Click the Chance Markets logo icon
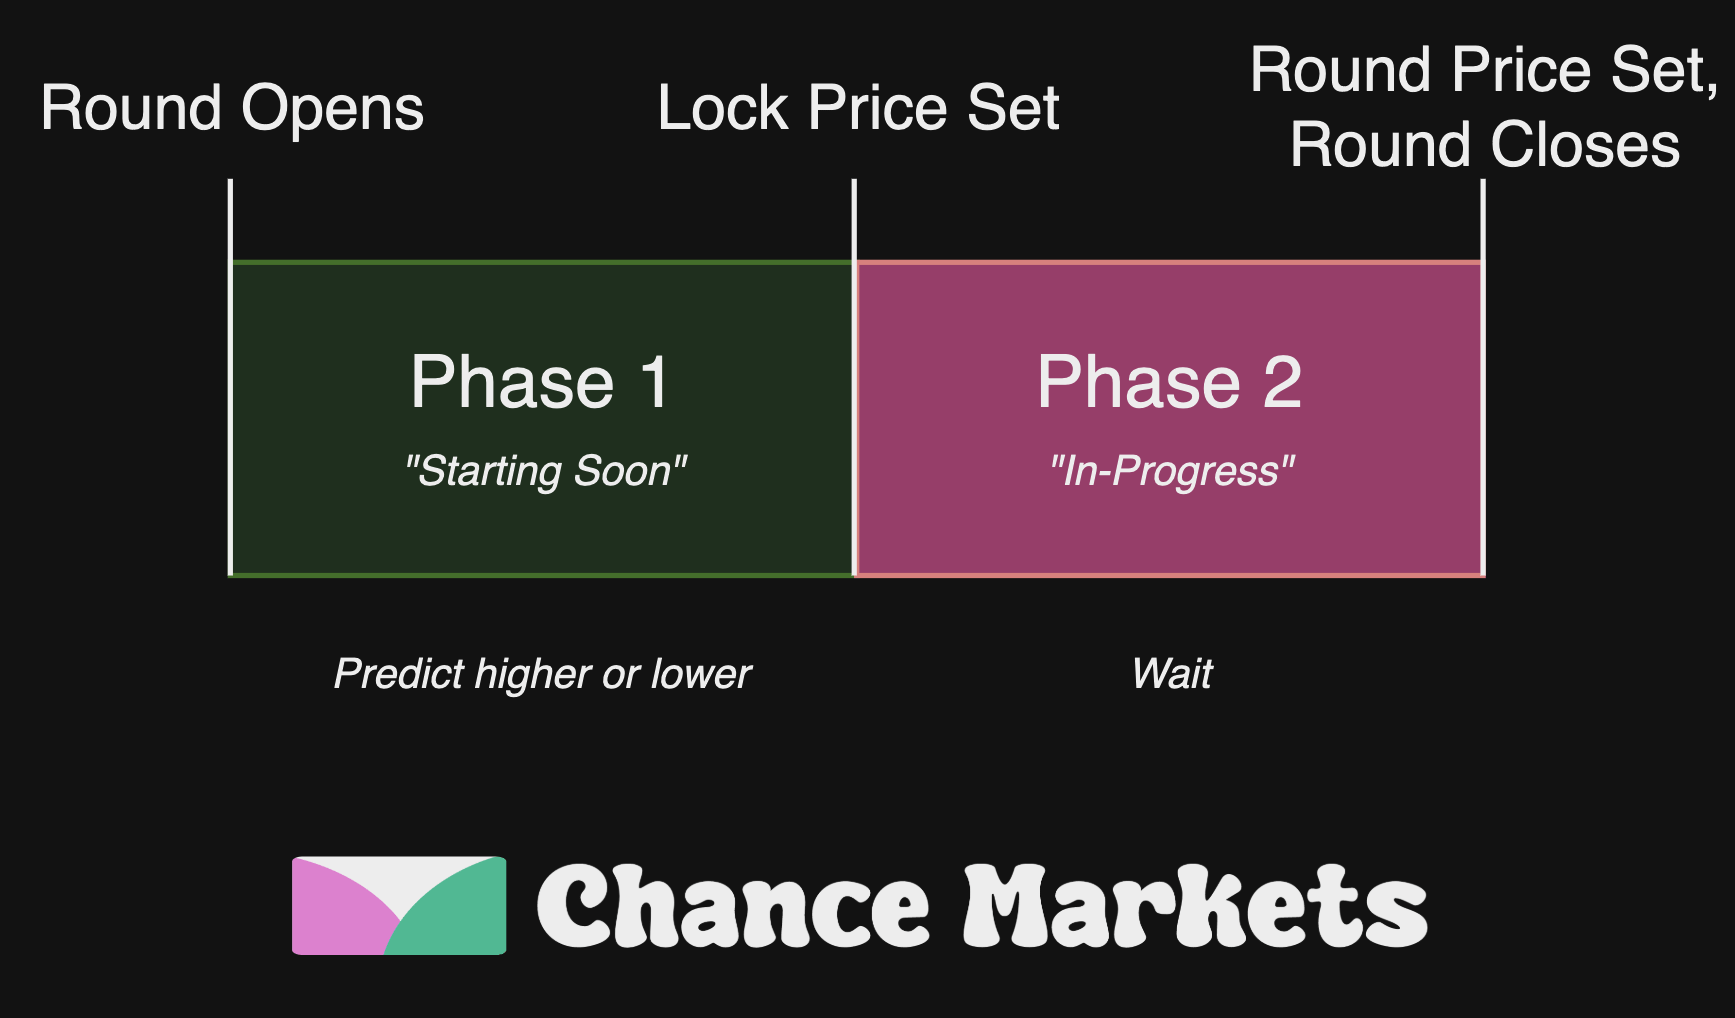Viewport: 1735px width, 1018px height. (x=399, y=905)
